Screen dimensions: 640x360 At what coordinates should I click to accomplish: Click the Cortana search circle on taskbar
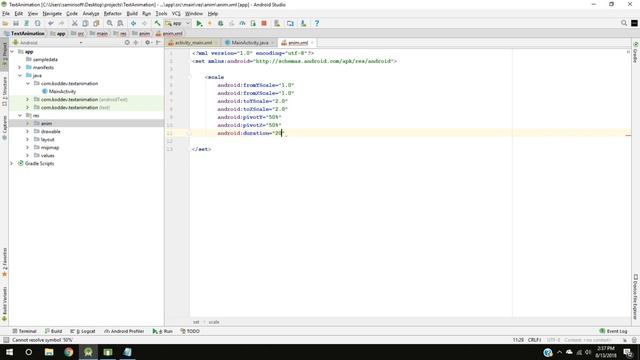[x=29, y=352]
